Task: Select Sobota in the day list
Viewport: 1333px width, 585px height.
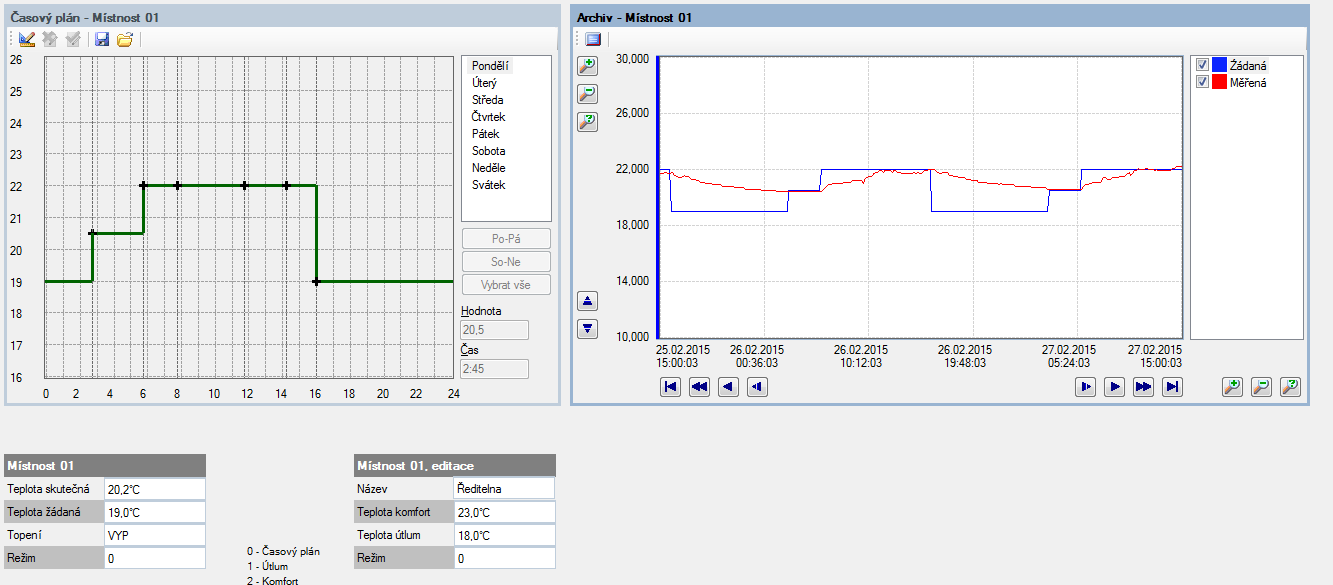Action: pos(489,151)
